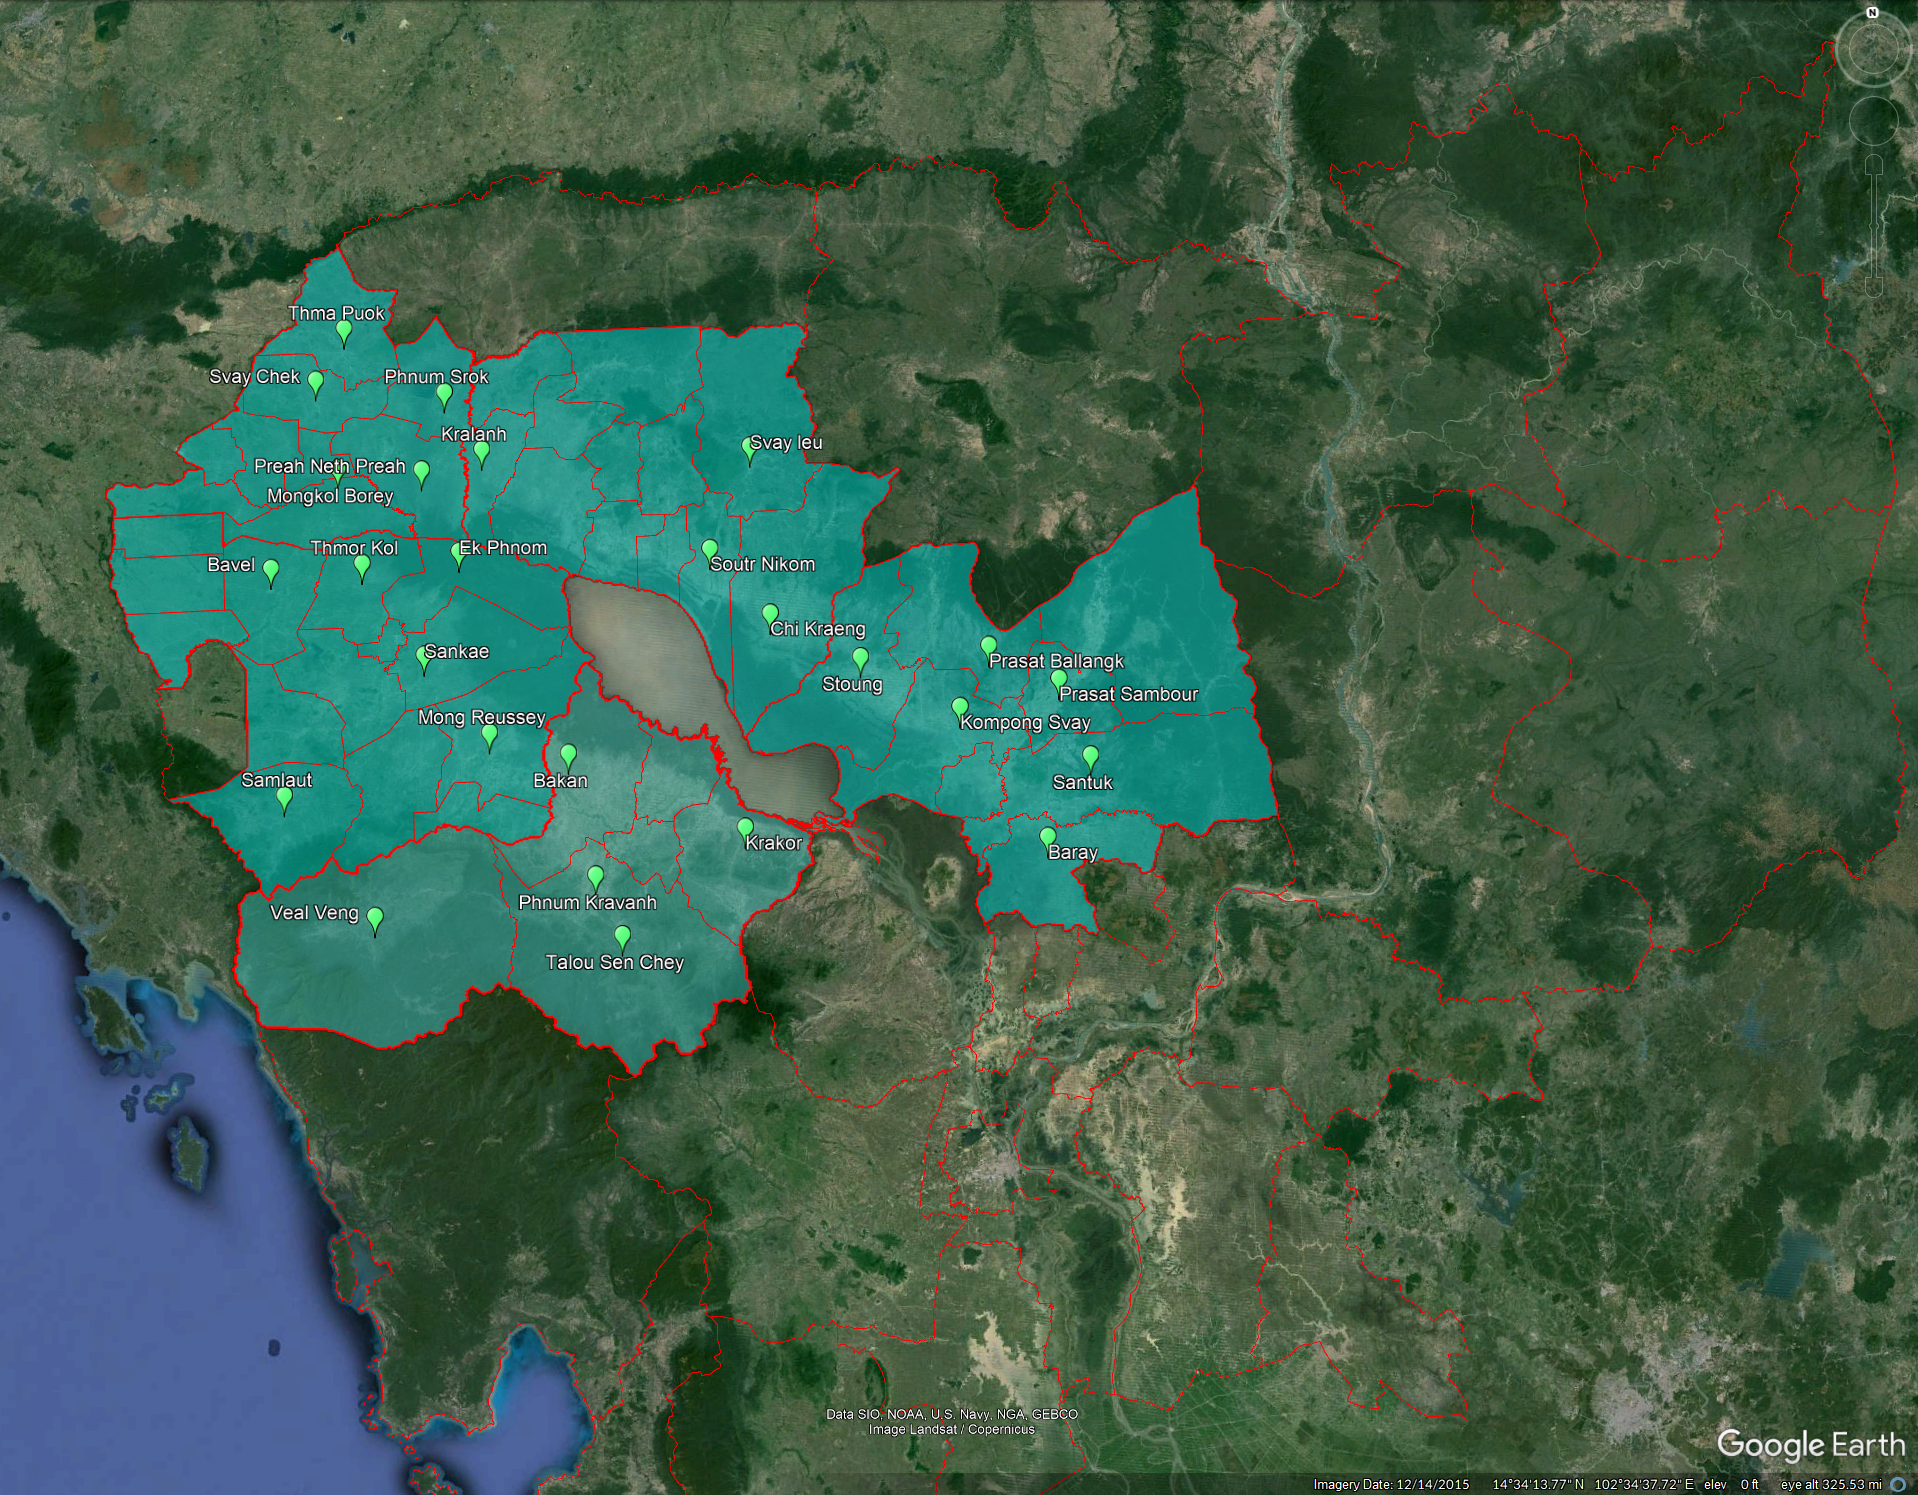Click the streaming indicator circle in status bar
This screenshot has height=1495, width=1918.
(1898, 1485)
